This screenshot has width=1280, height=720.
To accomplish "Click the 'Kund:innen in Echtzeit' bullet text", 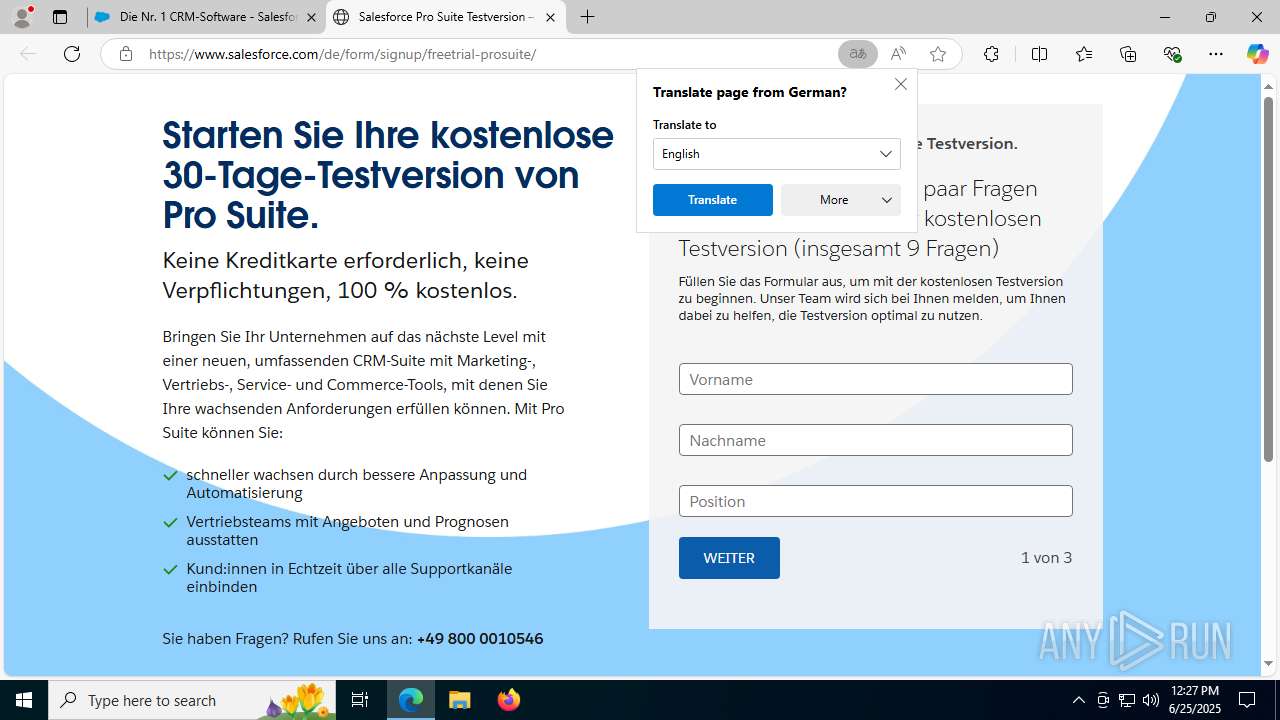I will coord(349,578).
